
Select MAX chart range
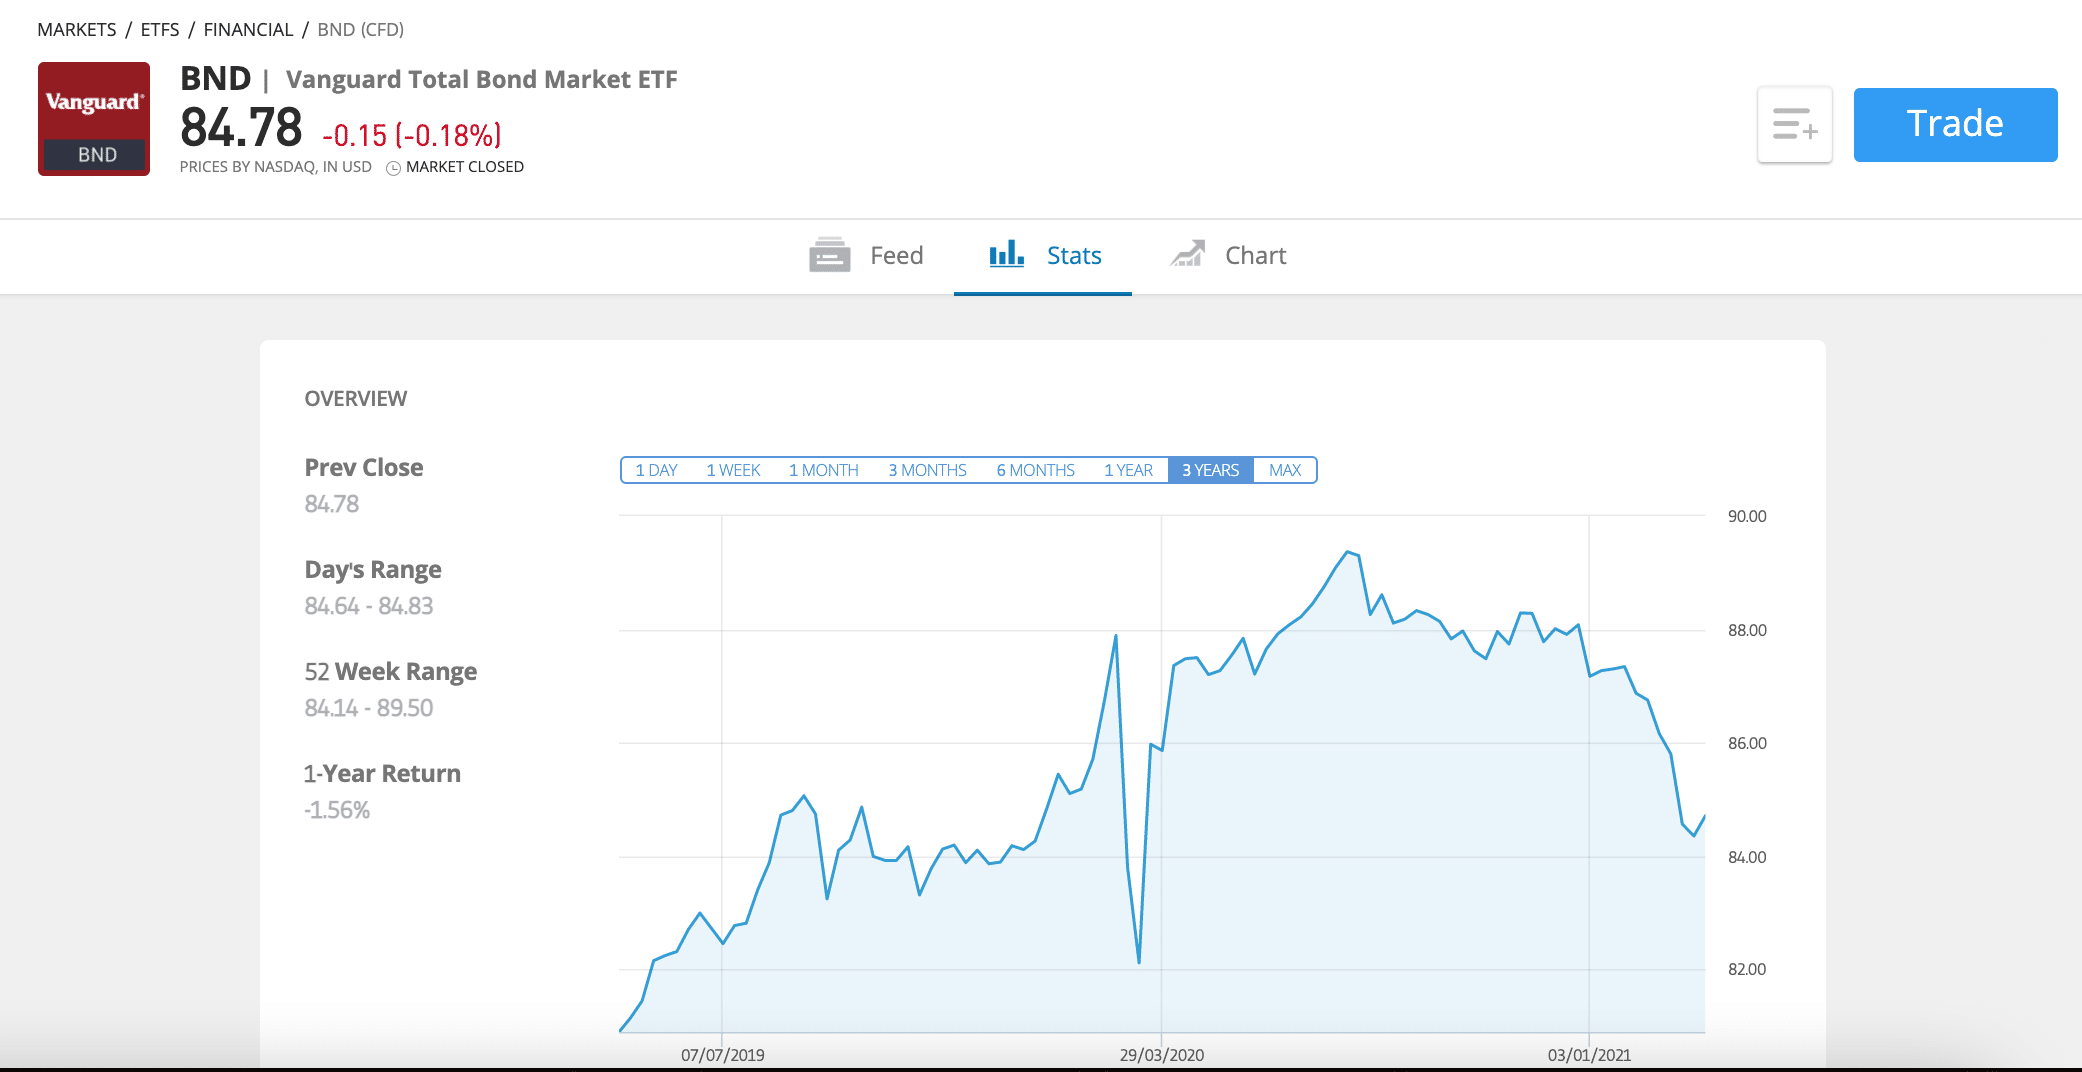(1285, 470)
